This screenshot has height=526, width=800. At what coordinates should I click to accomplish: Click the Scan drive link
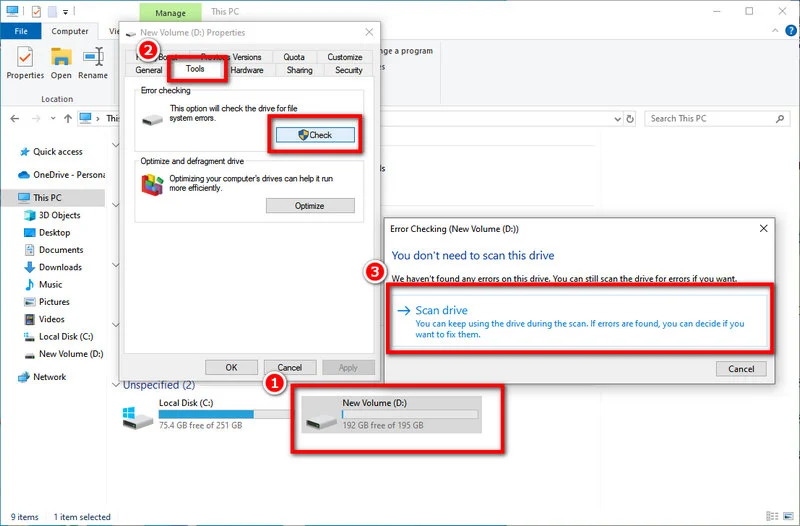click(x=580, y=321)
